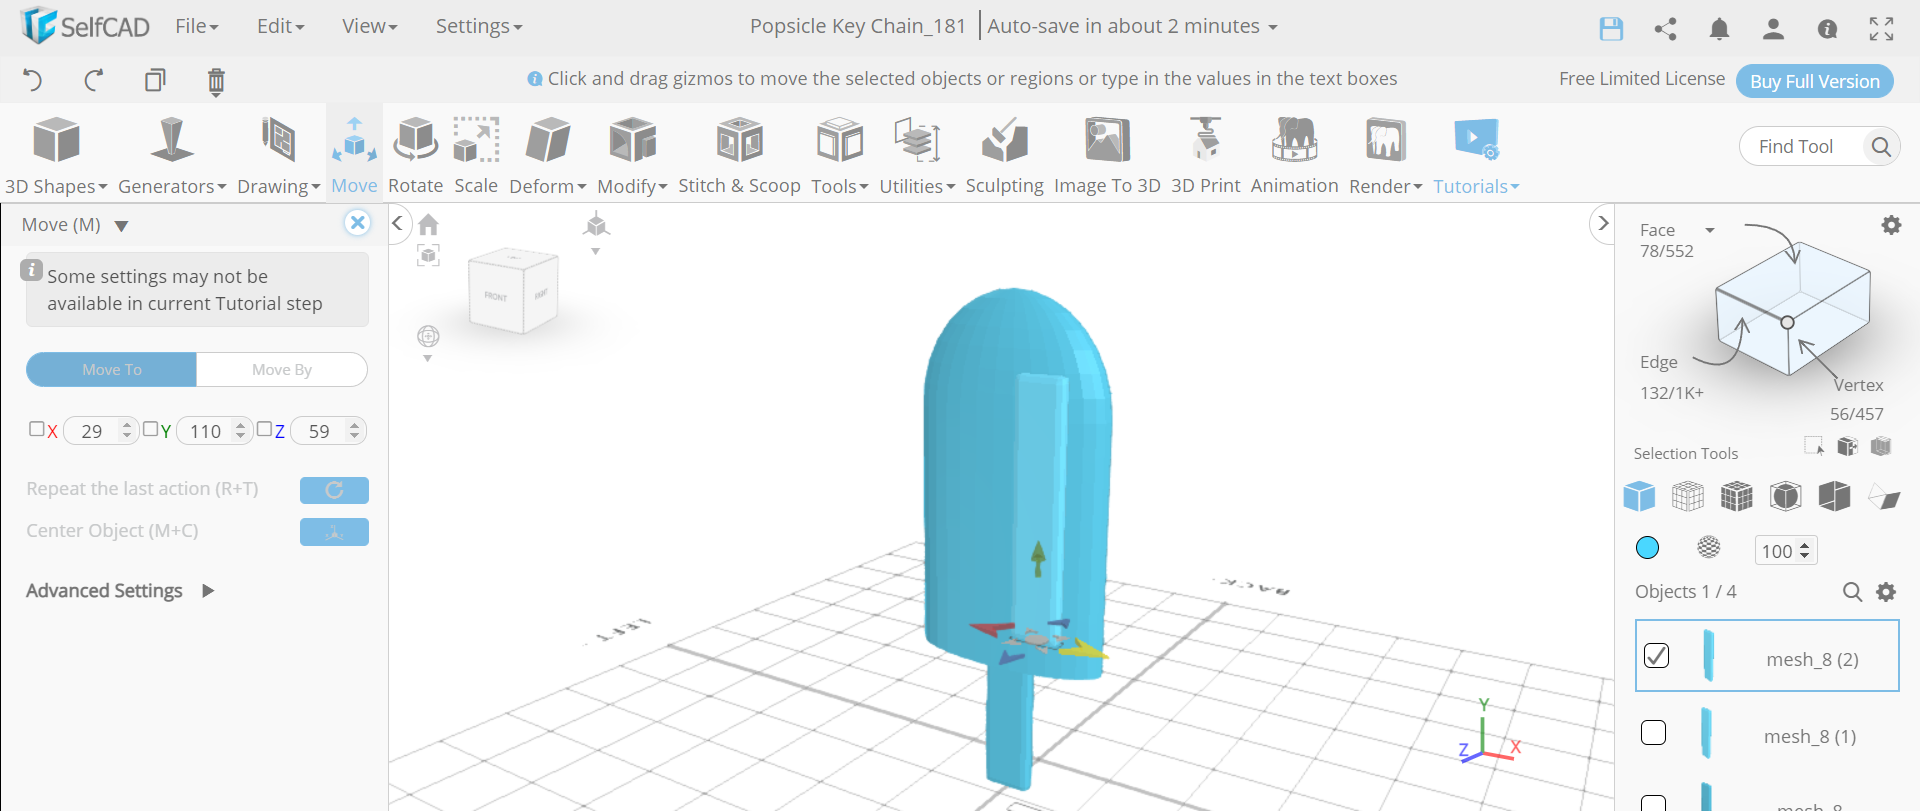Click the Home view icon in viewport
1920x811 pixels.
[428, 224]
